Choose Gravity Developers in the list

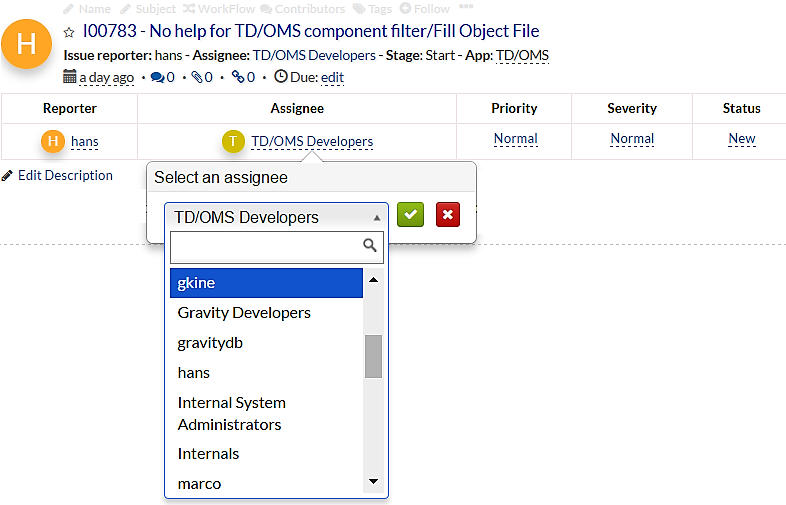(244, 313)
